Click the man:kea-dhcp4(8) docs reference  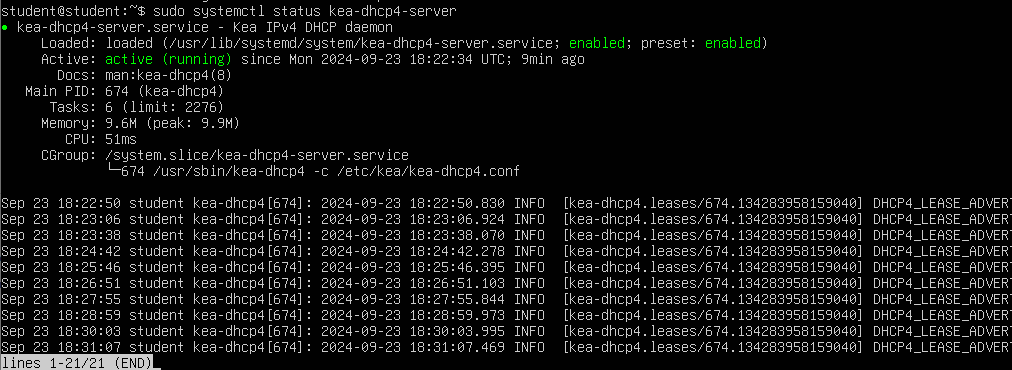tap(168, 76)
